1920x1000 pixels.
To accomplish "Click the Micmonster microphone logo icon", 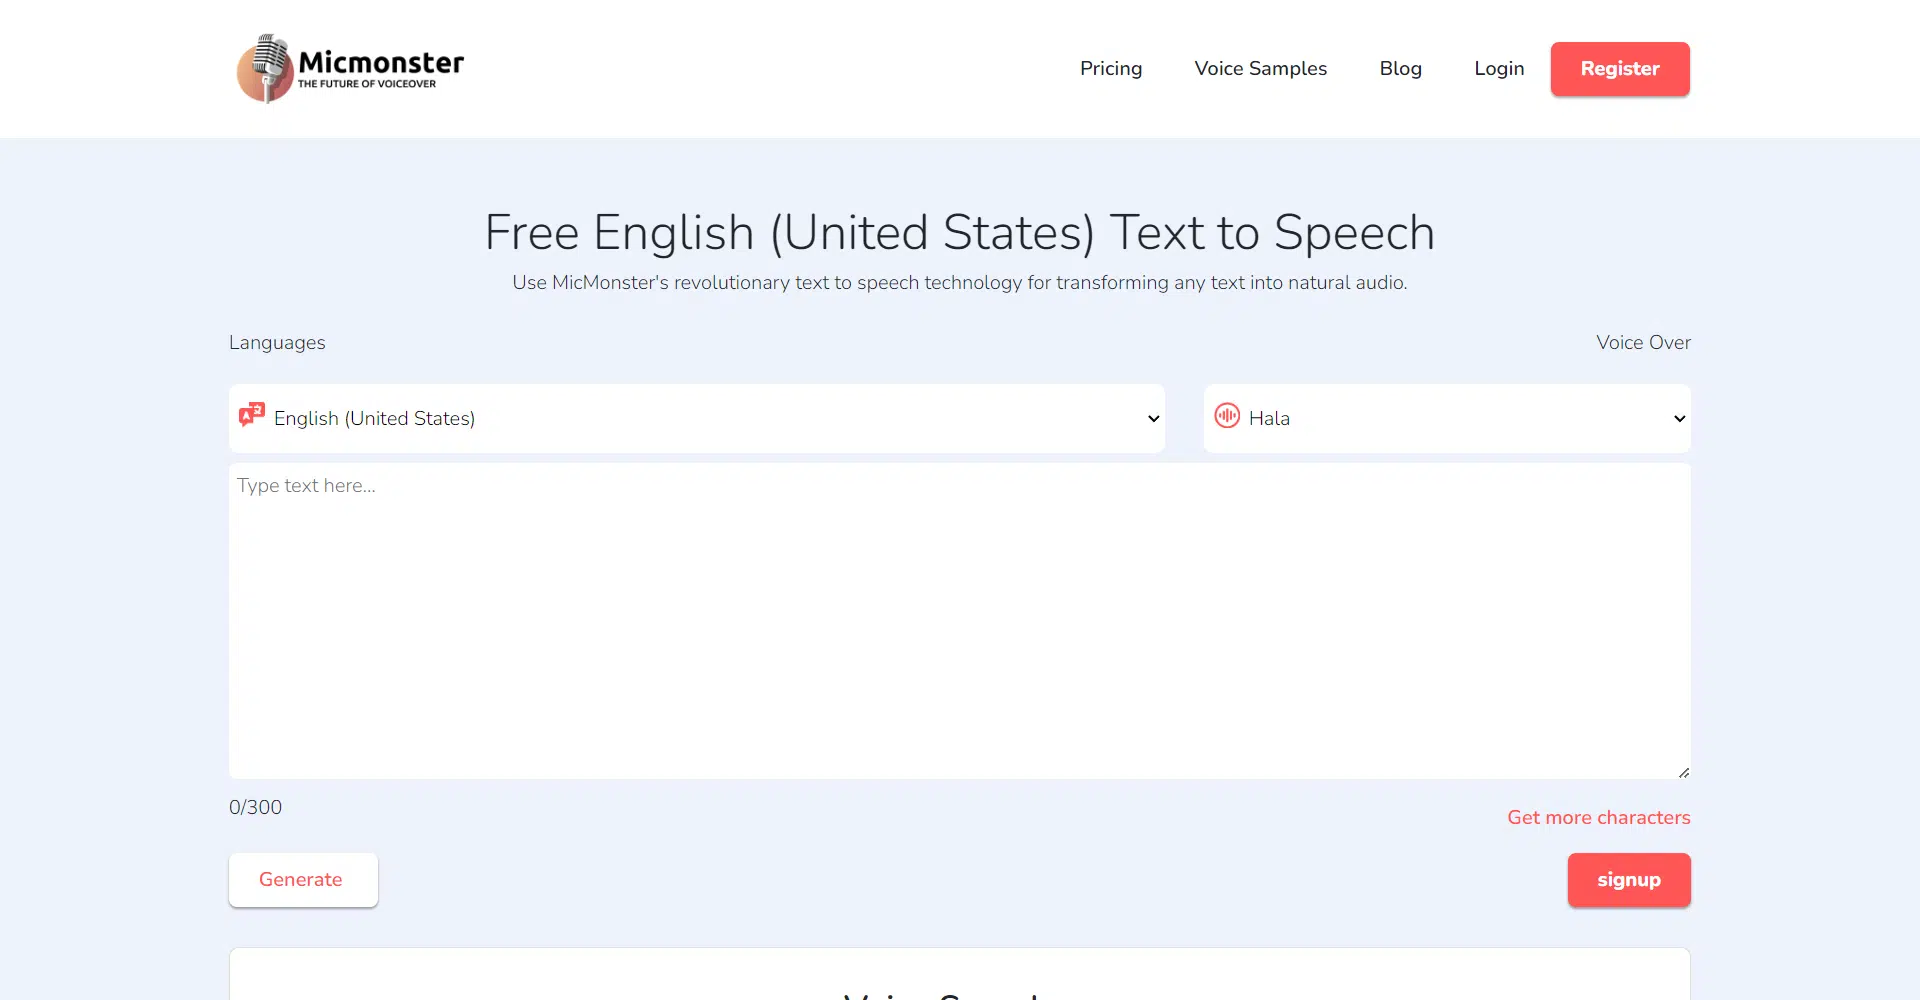I will pos(264,68).
